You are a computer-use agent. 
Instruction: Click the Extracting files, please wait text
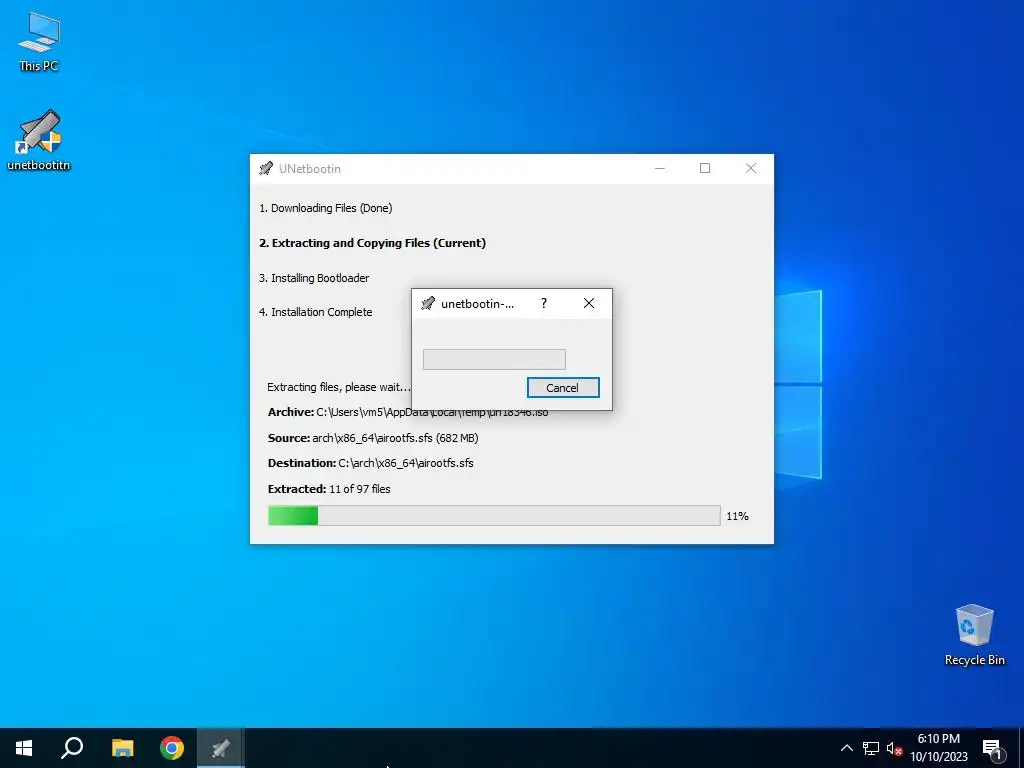pos(339,387)
